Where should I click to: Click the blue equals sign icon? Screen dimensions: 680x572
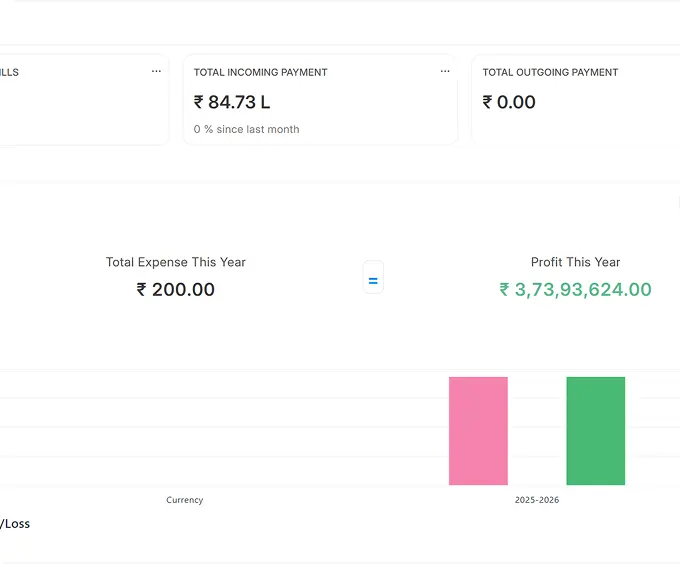coord(373,281)
